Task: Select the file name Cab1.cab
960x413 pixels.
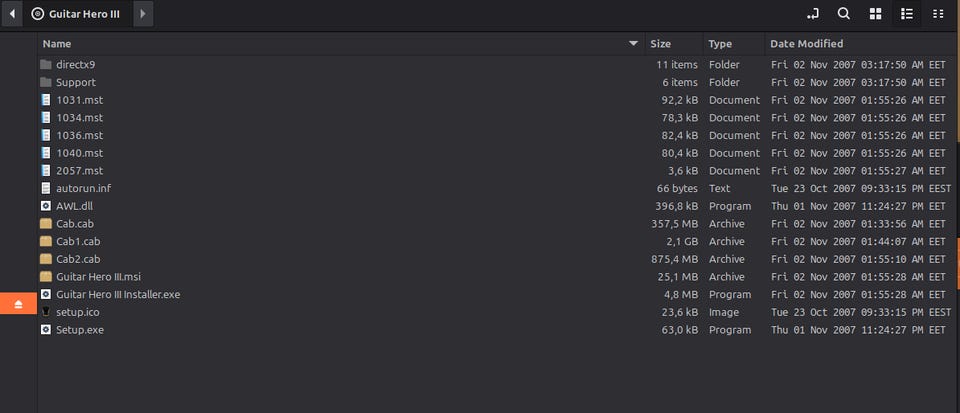Action: 78,242
